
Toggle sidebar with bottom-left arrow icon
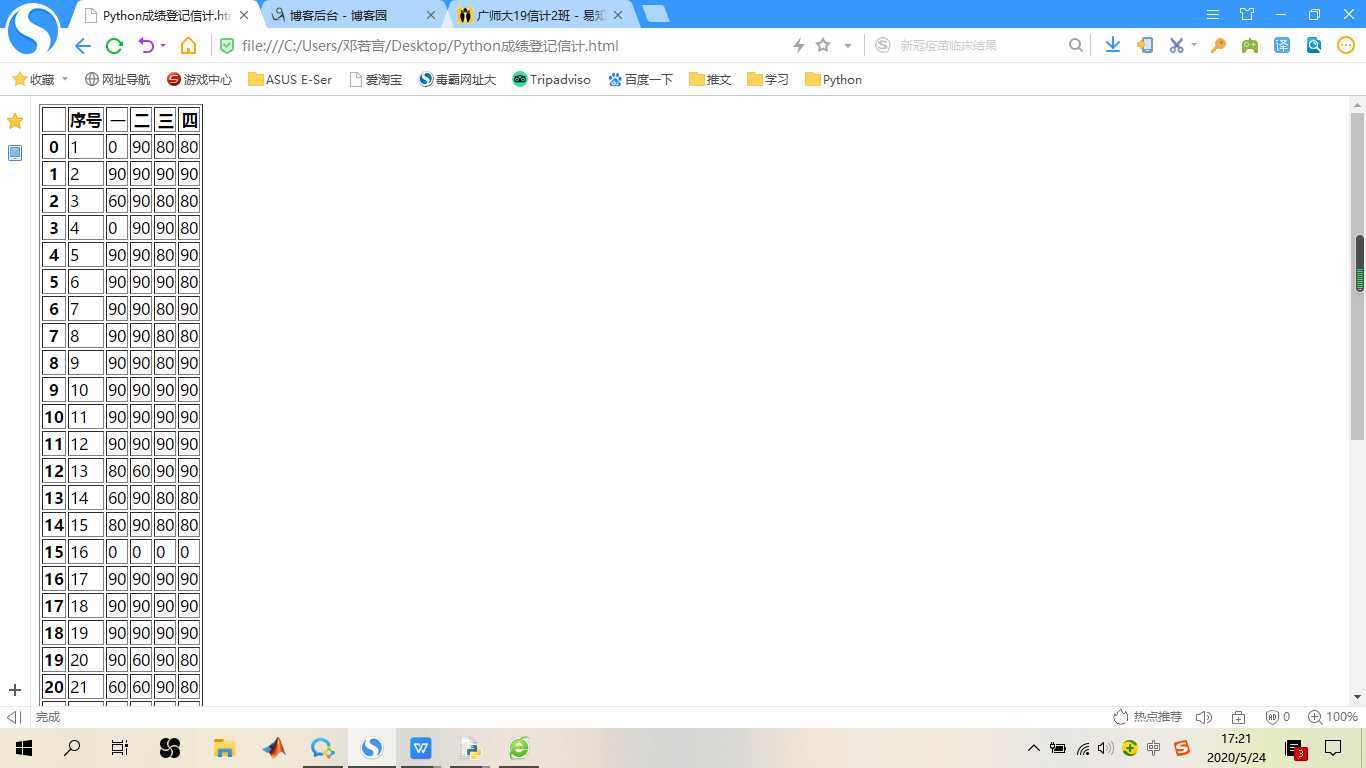tap(14, 717)
